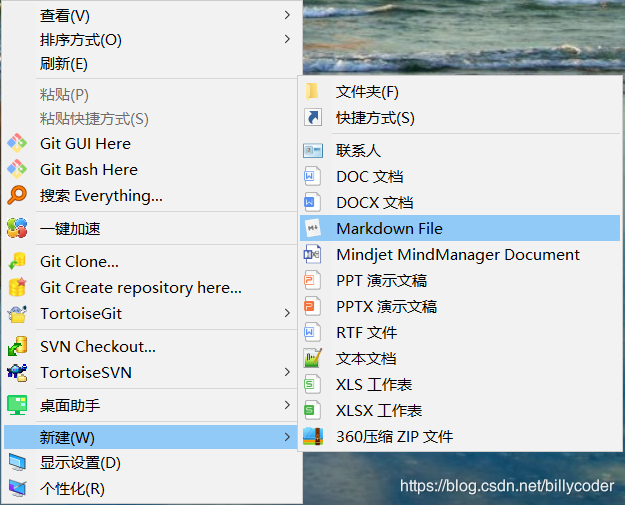Expand the 查看(V) submenu arrow

287,15
